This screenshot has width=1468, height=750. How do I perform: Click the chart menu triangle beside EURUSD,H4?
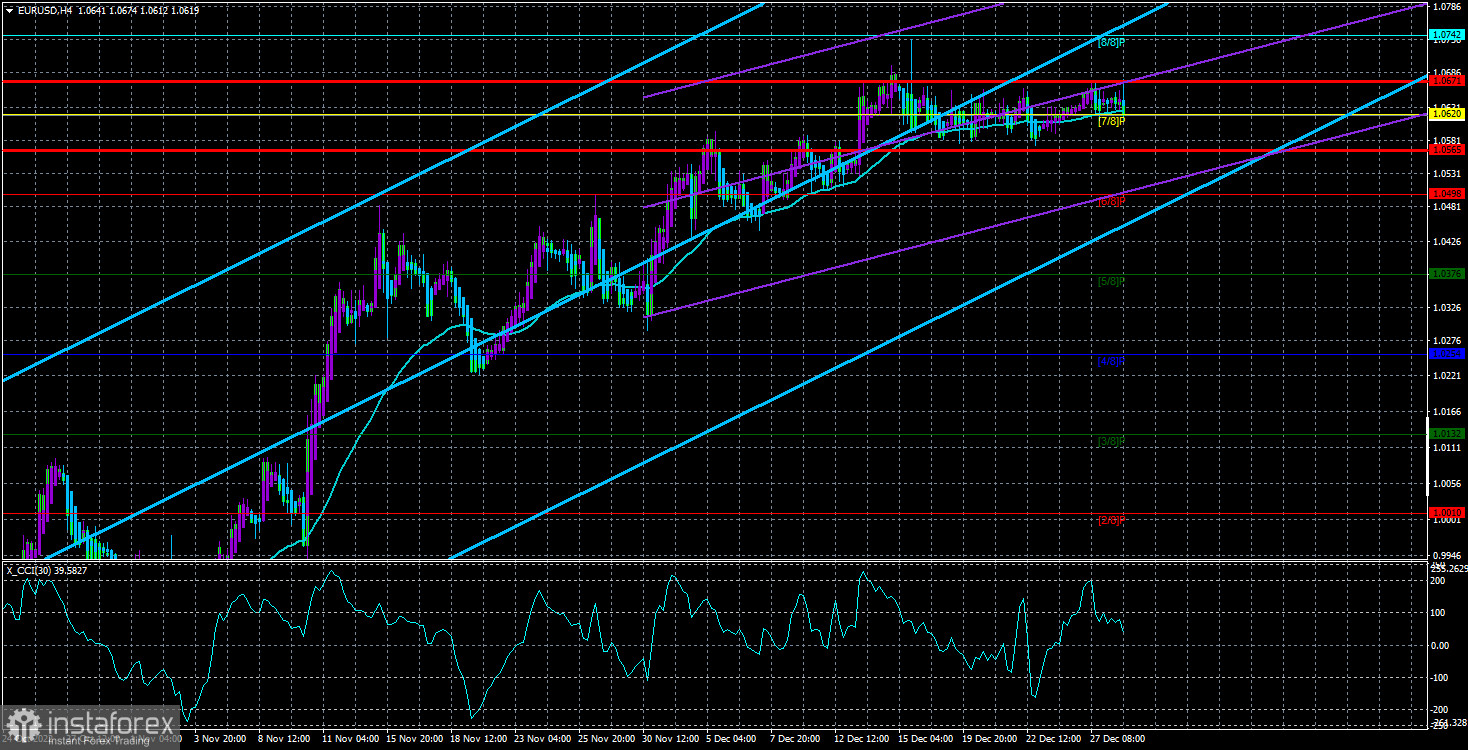pyautogui.click(x=9, y=9)
